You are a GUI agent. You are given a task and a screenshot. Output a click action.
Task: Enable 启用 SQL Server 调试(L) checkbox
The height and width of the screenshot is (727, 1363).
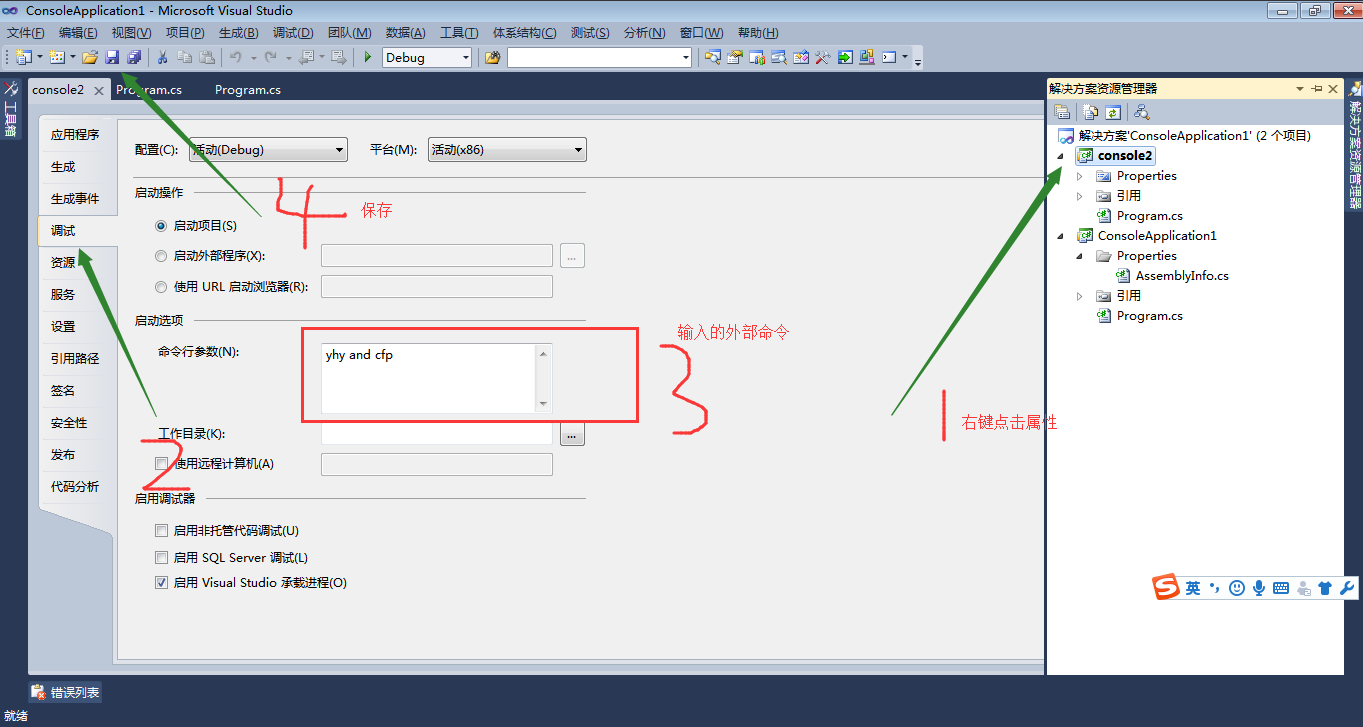coord(161,558)
